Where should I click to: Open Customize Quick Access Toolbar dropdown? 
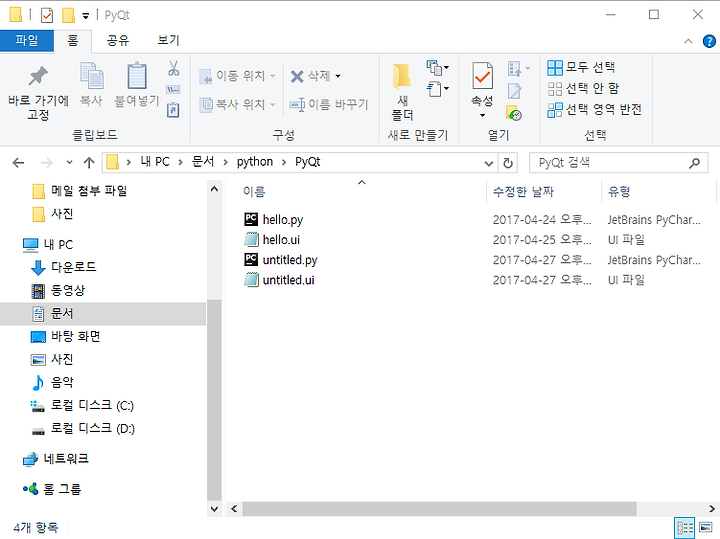coord(85,16)
